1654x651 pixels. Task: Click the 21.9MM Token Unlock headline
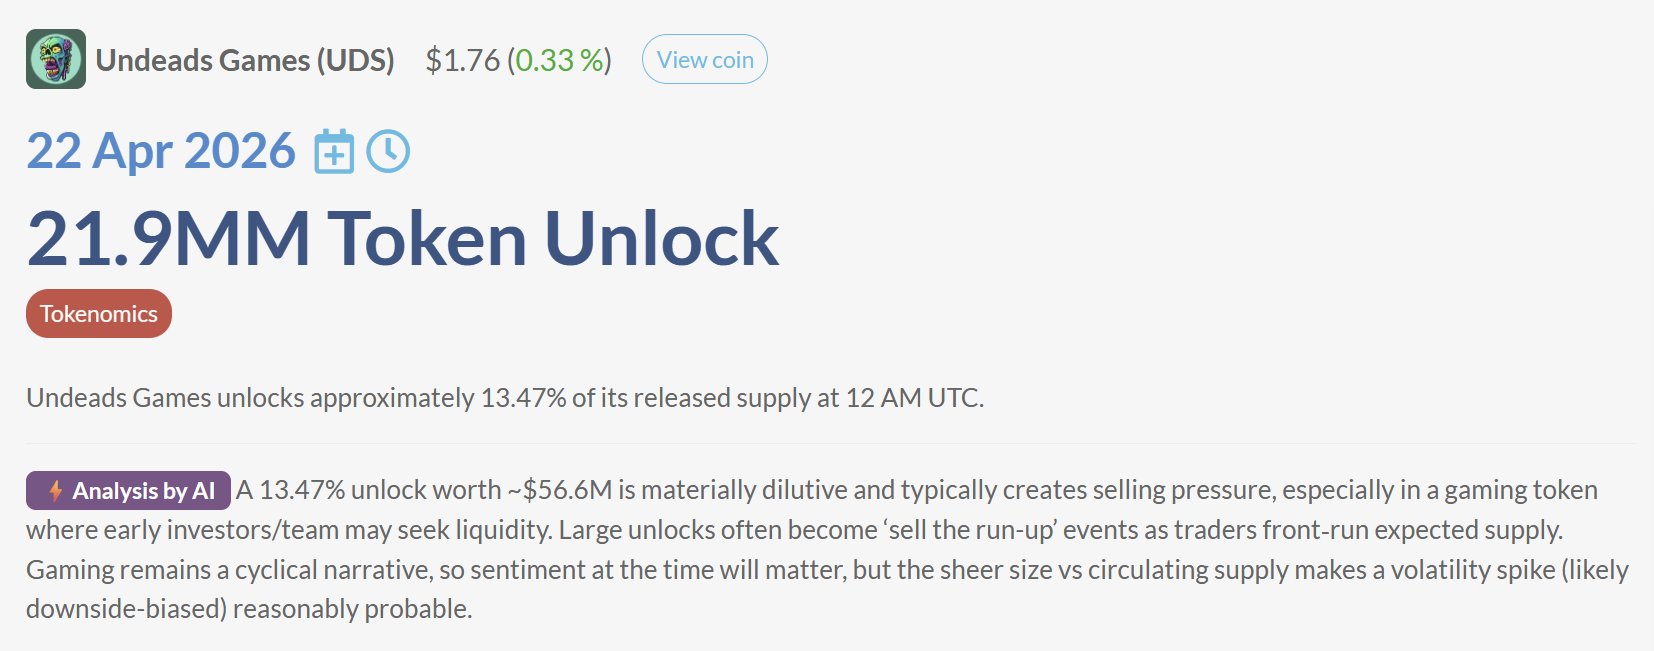[402, 239]
